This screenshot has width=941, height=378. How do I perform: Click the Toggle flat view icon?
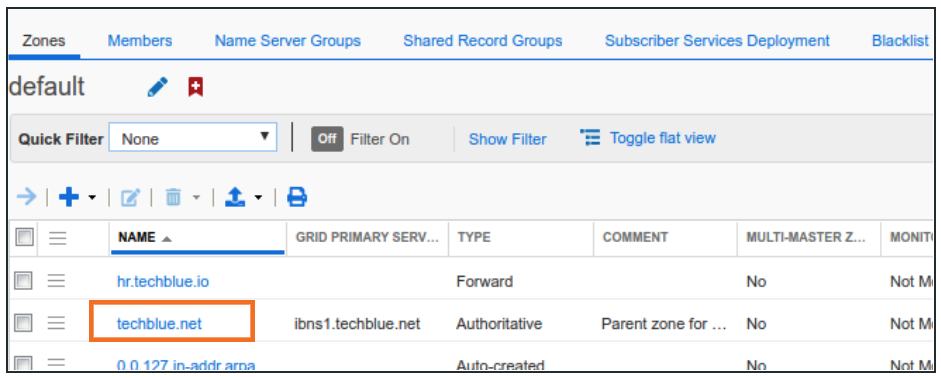coord(591,137)
